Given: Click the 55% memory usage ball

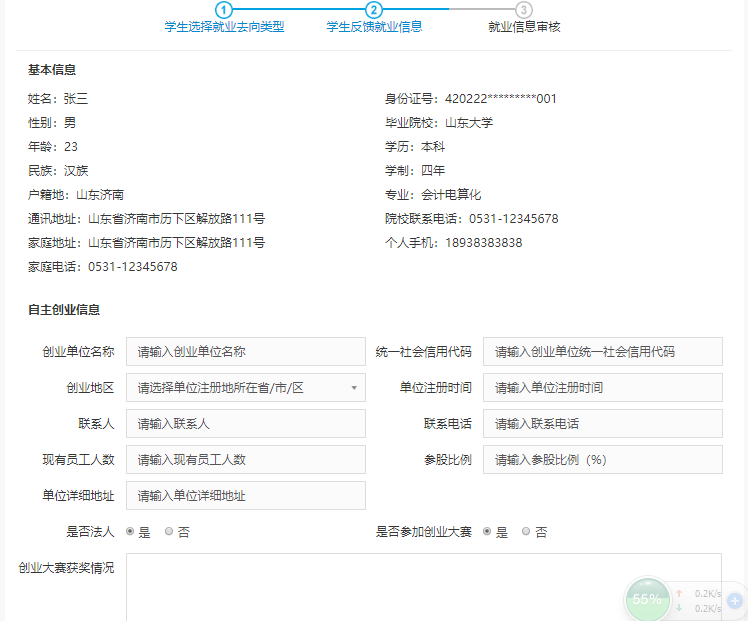Looking at the screenshot, I should [x=646, y=599].
